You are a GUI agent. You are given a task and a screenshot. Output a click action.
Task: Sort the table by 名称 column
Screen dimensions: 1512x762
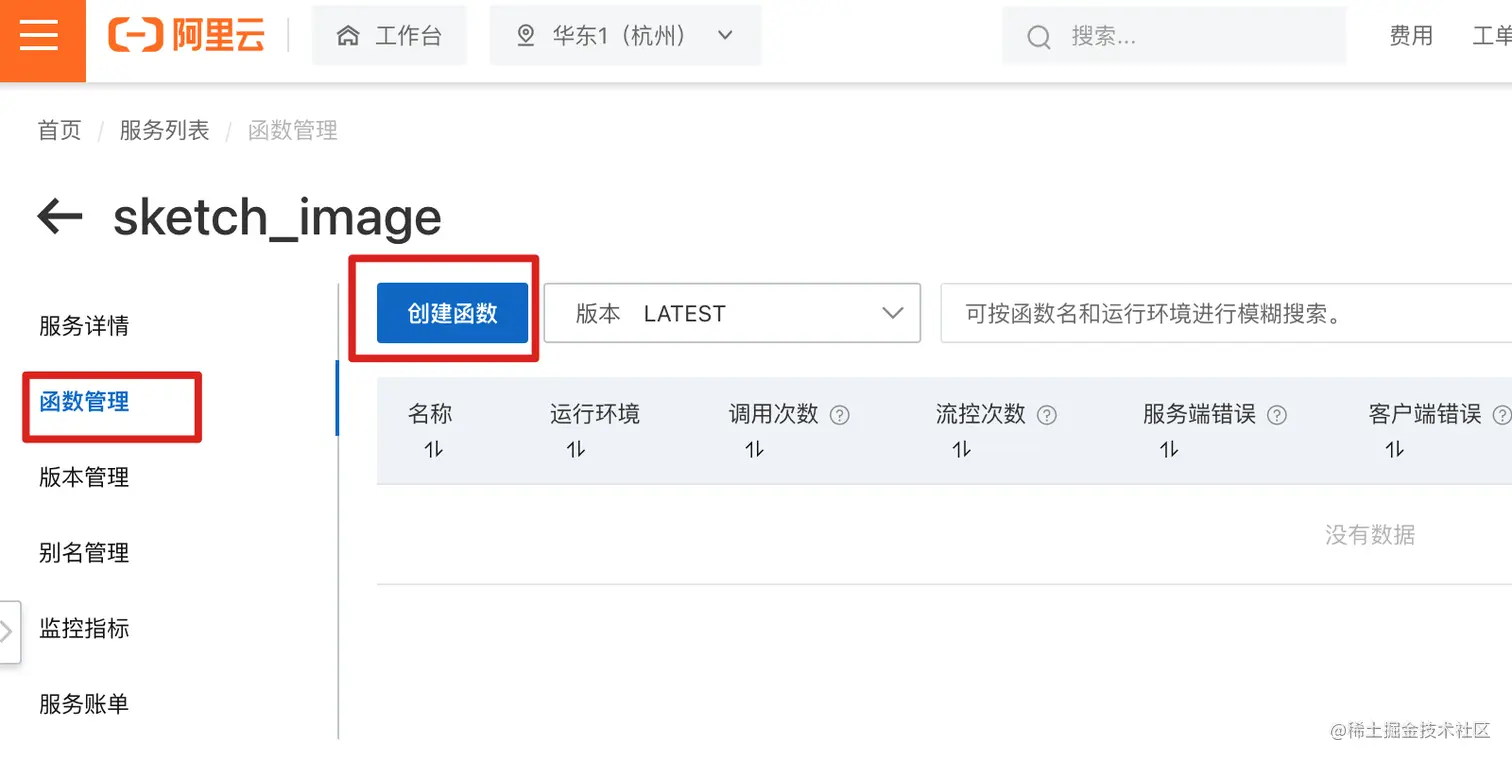point(433,450)
